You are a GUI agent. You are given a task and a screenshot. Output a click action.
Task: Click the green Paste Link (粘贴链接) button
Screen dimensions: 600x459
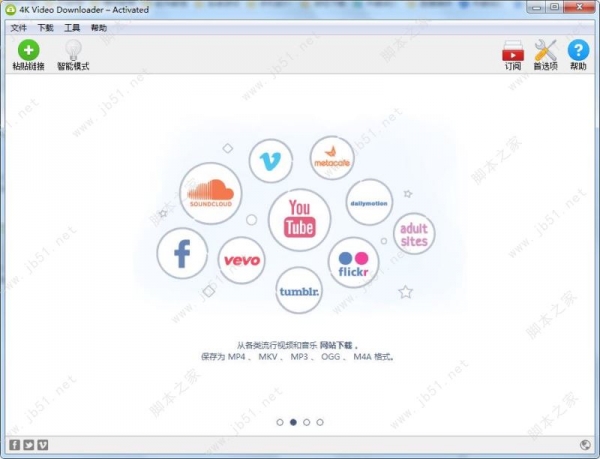(x=28, y=55)
